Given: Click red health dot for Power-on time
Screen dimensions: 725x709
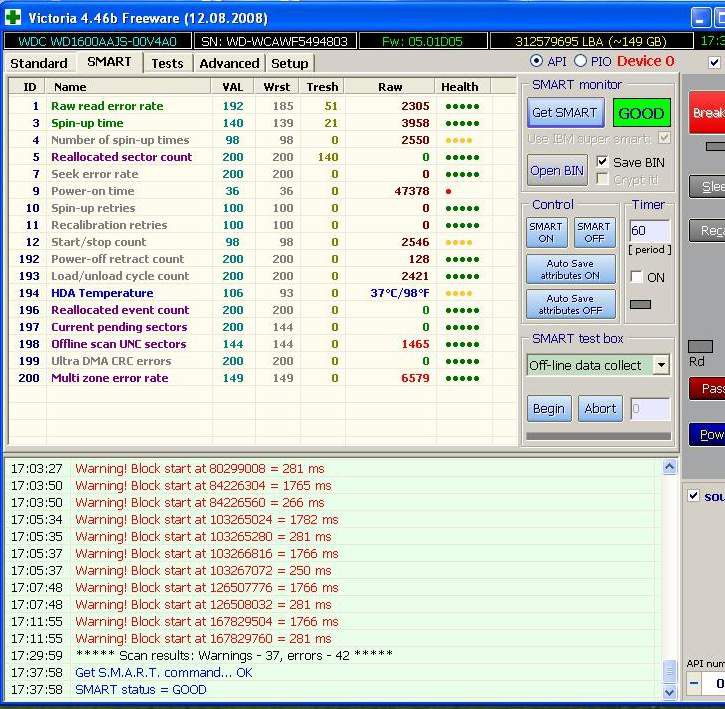Looking at the screenshot, I should click(x=448, y=191).
